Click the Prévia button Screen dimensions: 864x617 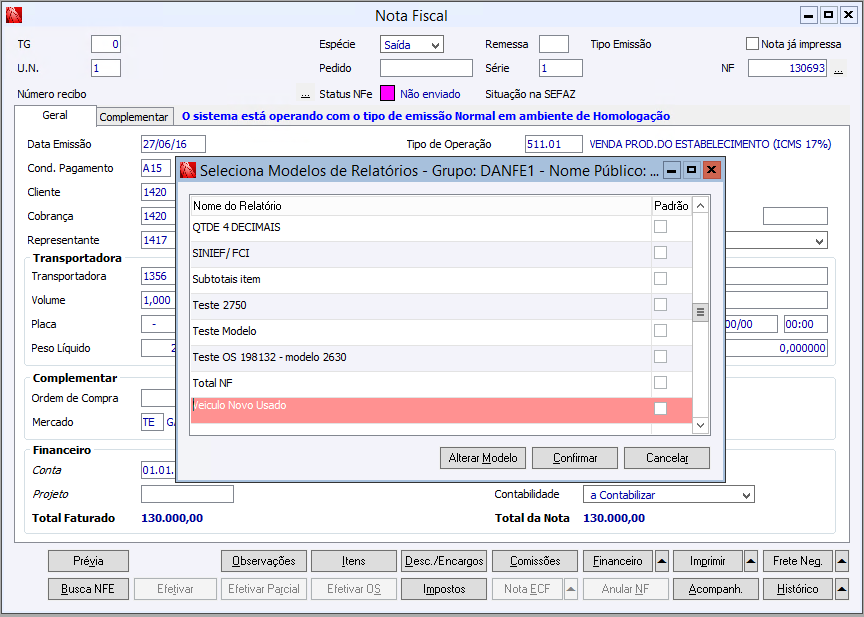(88, 561)
